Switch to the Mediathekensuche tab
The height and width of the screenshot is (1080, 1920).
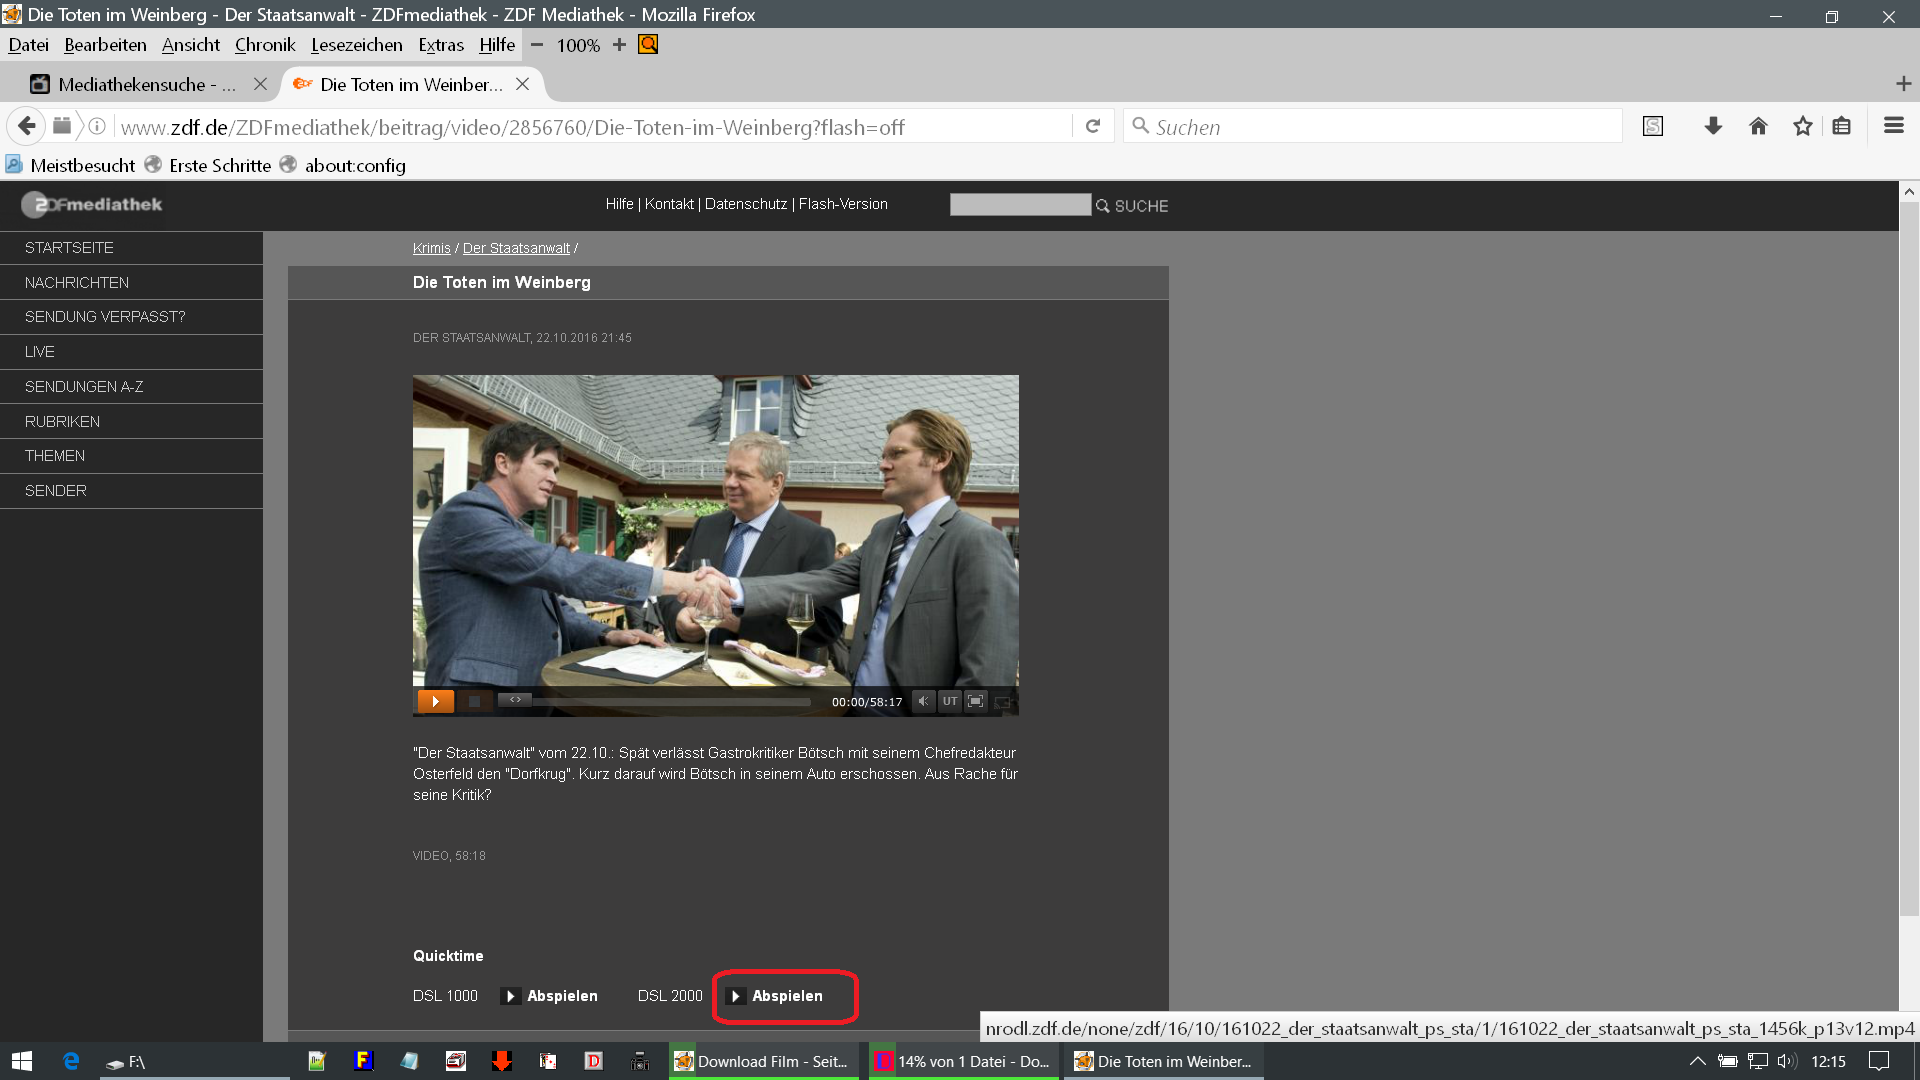tap(140, 85)
